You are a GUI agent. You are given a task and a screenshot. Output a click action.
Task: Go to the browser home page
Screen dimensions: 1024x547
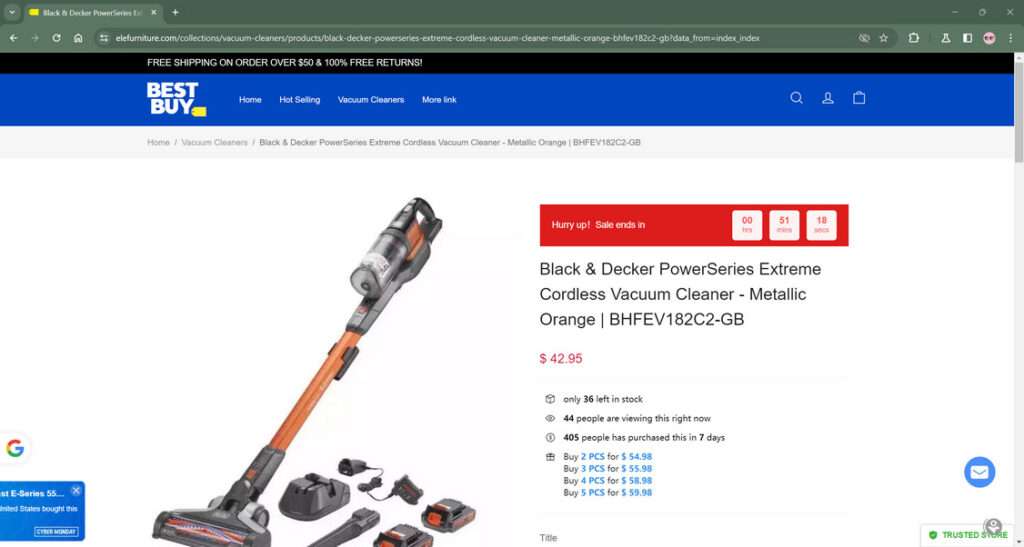pyautogui.click(x=78, y=38)
